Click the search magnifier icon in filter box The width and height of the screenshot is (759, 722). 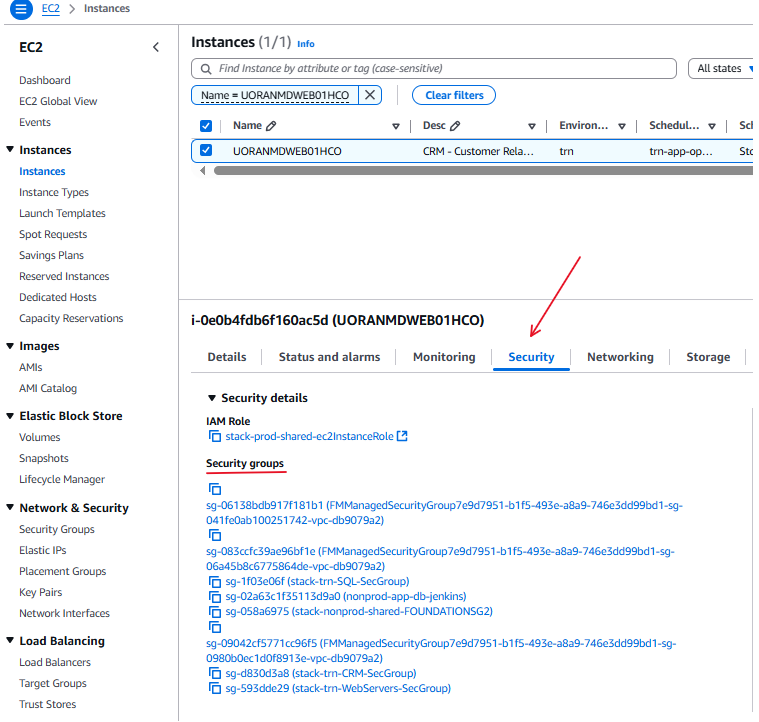(x=206, y=69)
